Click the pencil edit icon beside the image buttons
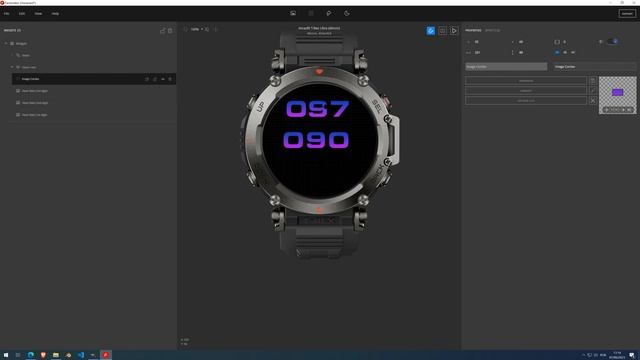This screenshot has height=360, width=640. (593, 91)
